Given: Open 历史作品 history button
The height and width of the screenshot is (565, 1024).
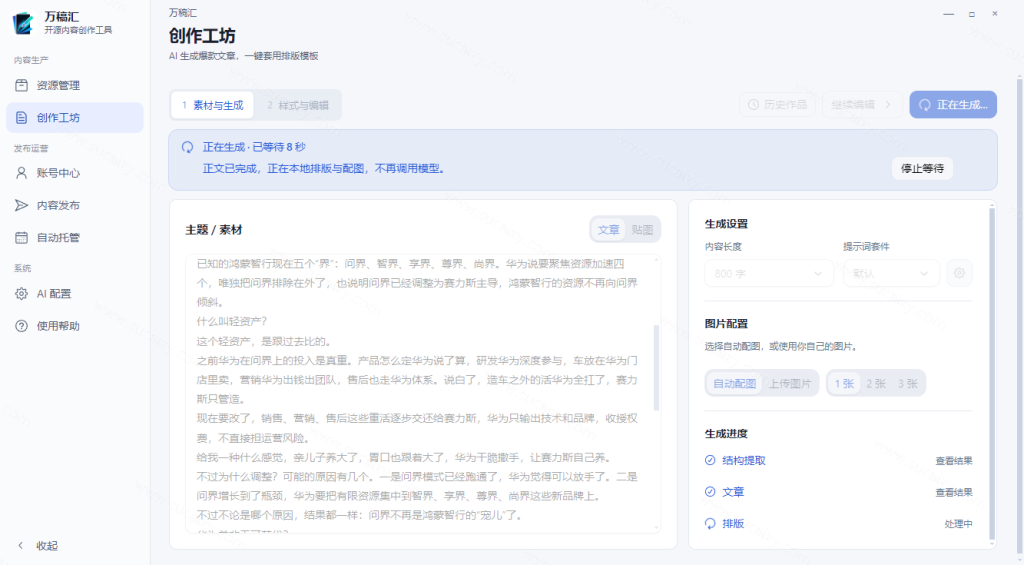Looking at the screenshot, I should click(x=777, y=105).
